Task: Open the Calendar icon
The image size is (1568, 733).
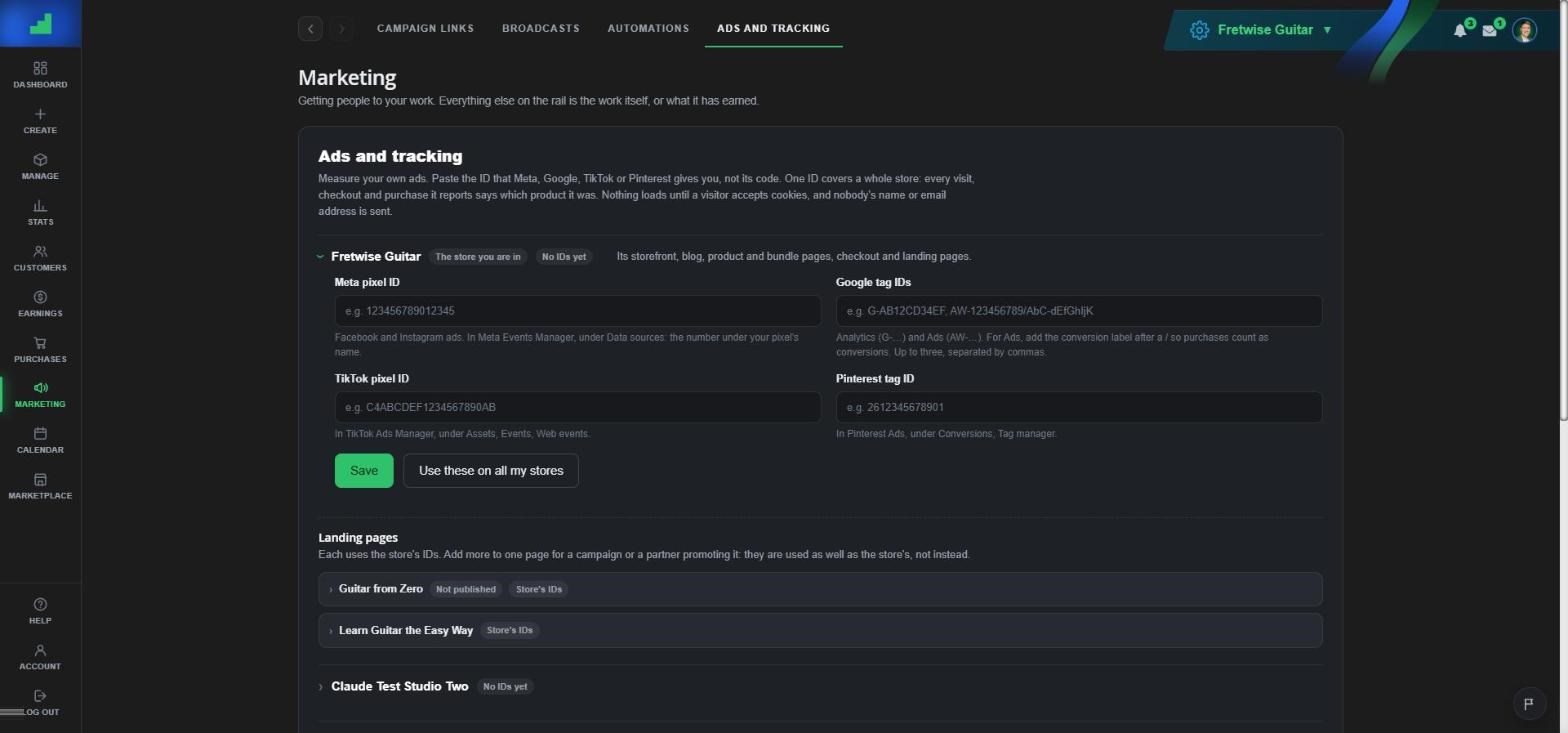Action: [40, 434]
